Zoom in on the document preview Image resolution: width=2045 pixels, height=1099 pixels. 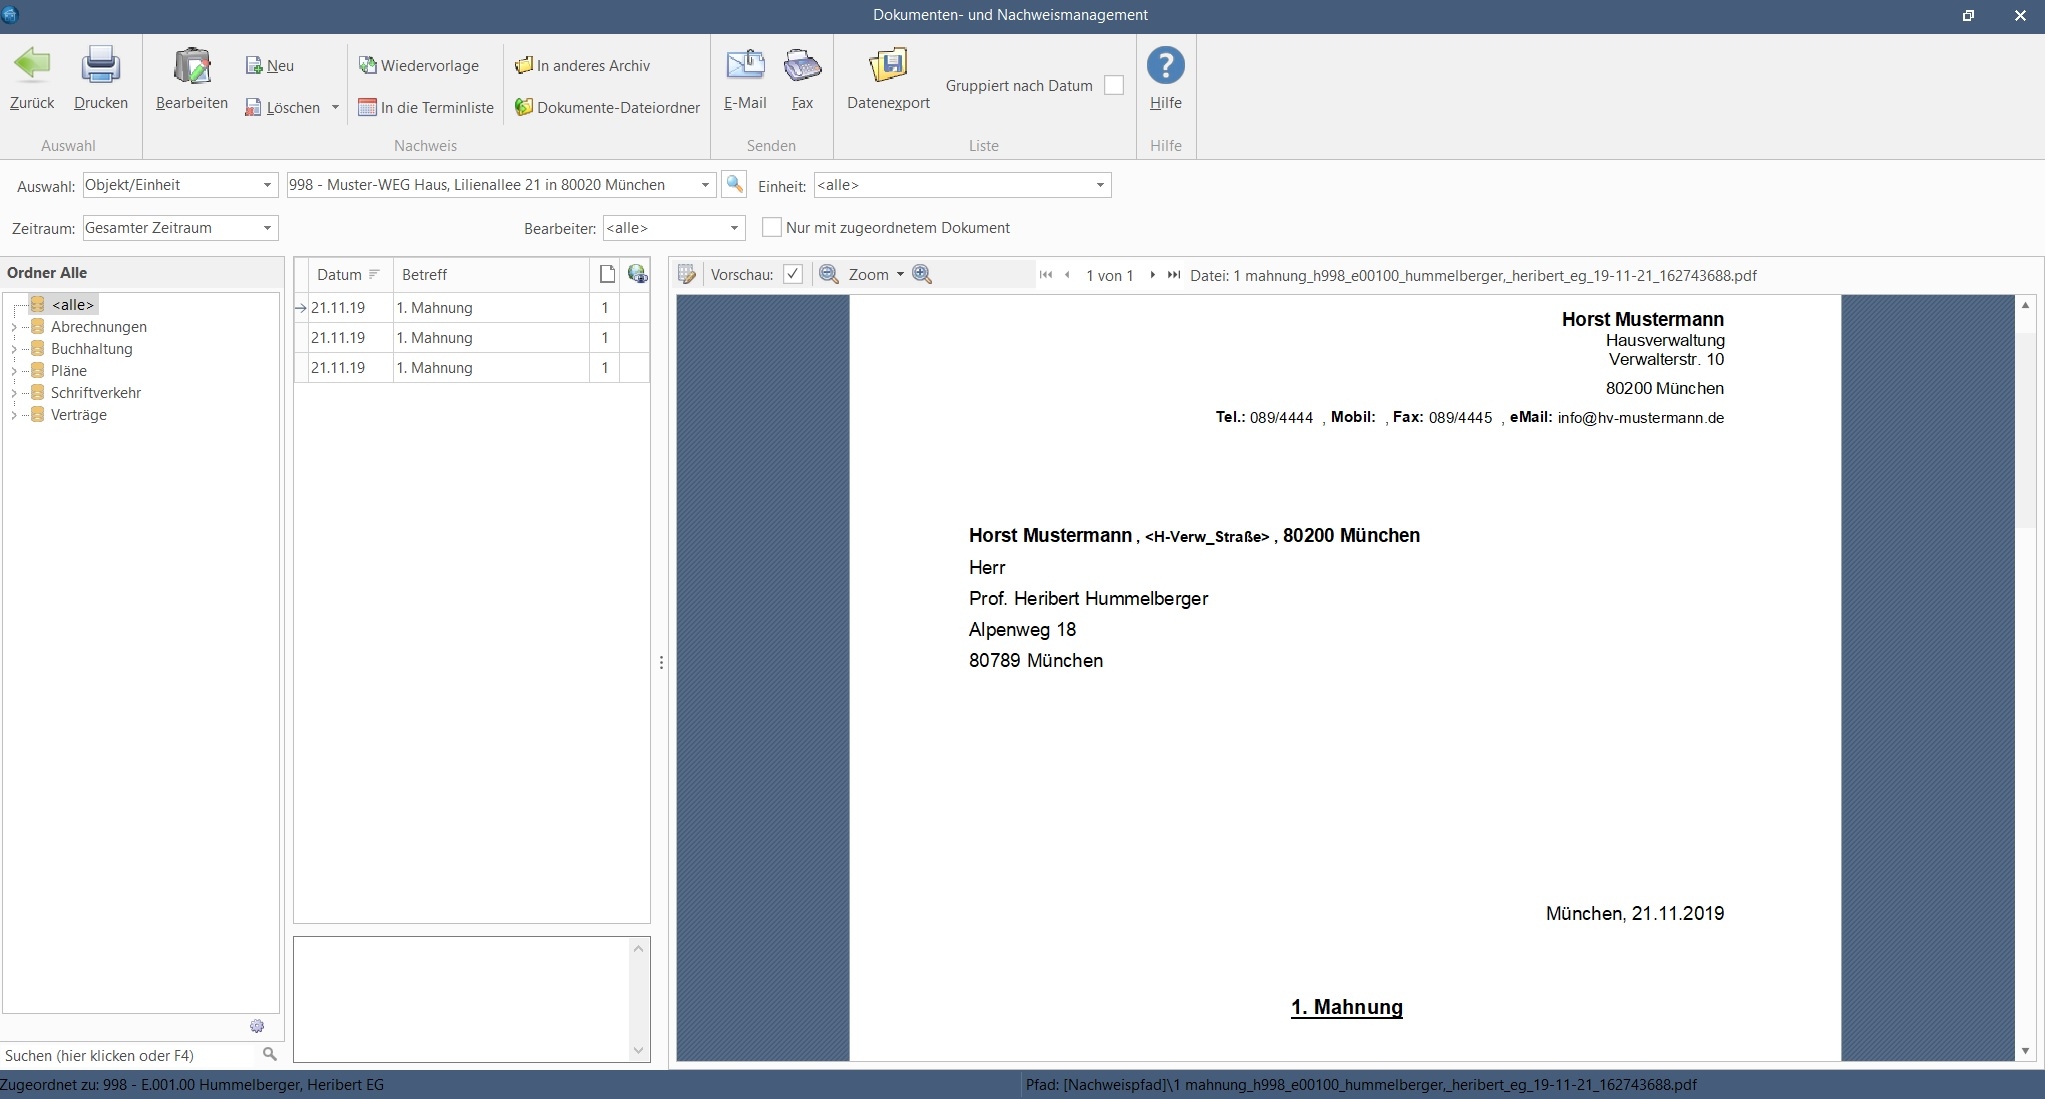(x=922, y=275)
